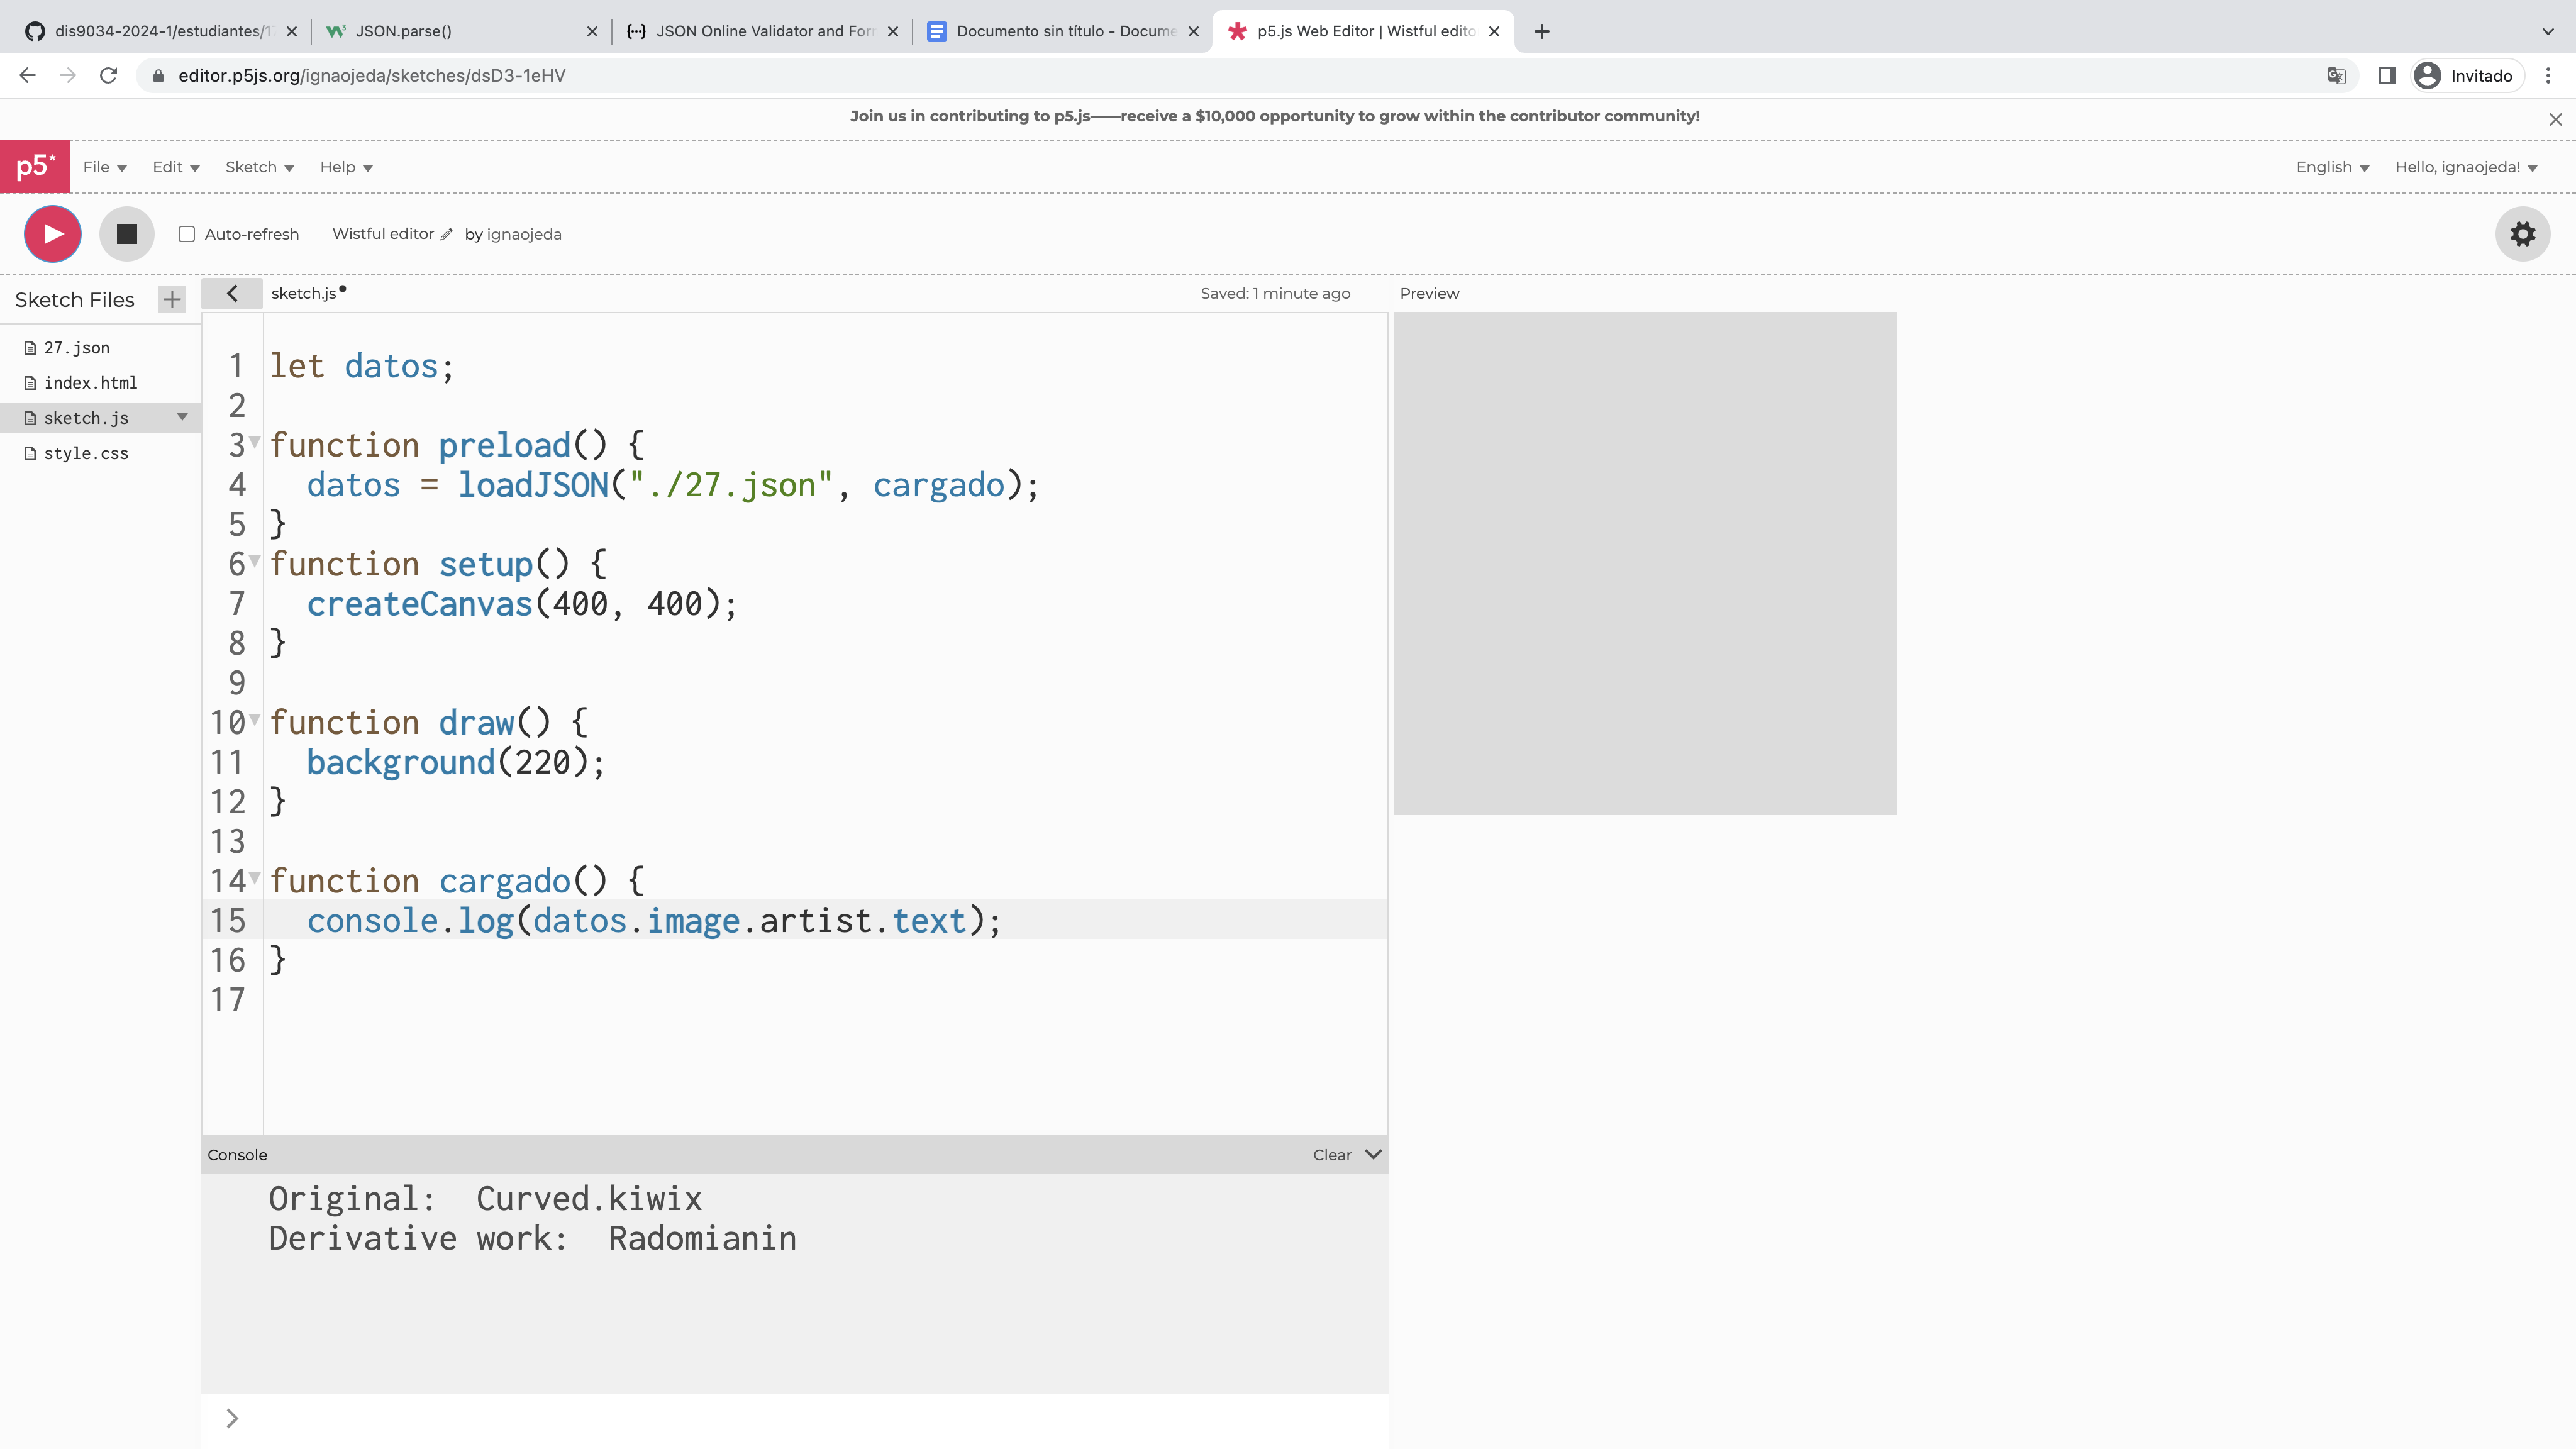Open the Invitado profile button
Viewport: 2576px width, 1449px height.
pos(2468,76)
